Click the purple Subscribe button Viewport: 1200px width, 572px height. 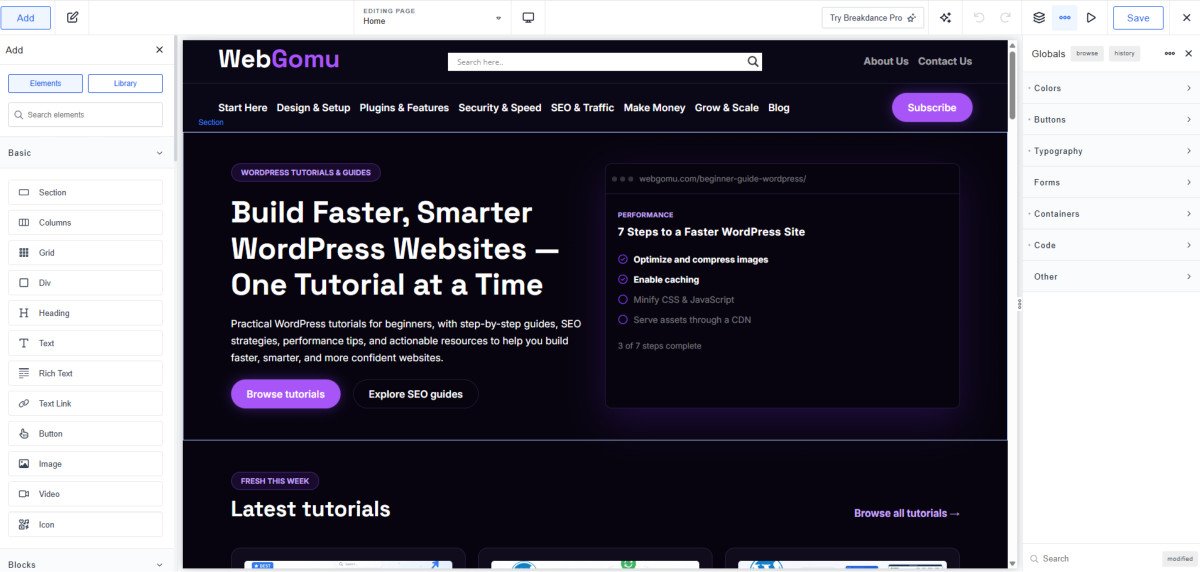click(932, 107)
